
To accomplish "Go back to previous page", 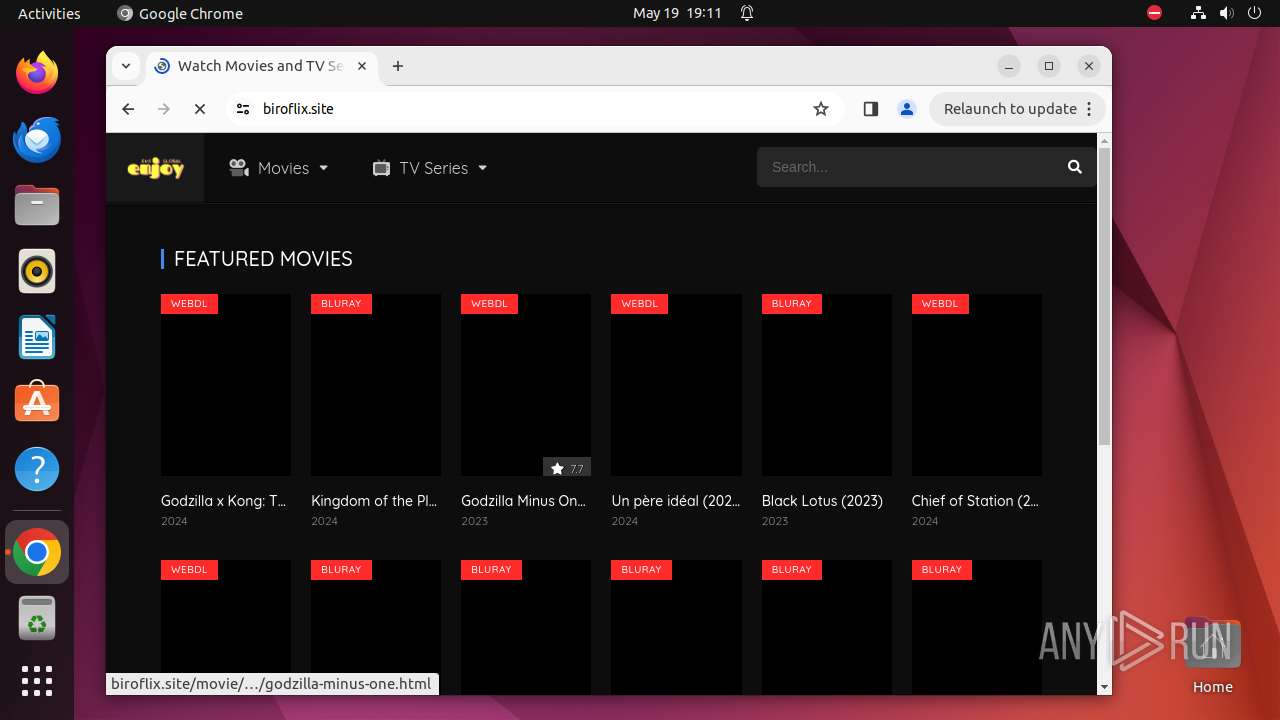I will 128,109.
